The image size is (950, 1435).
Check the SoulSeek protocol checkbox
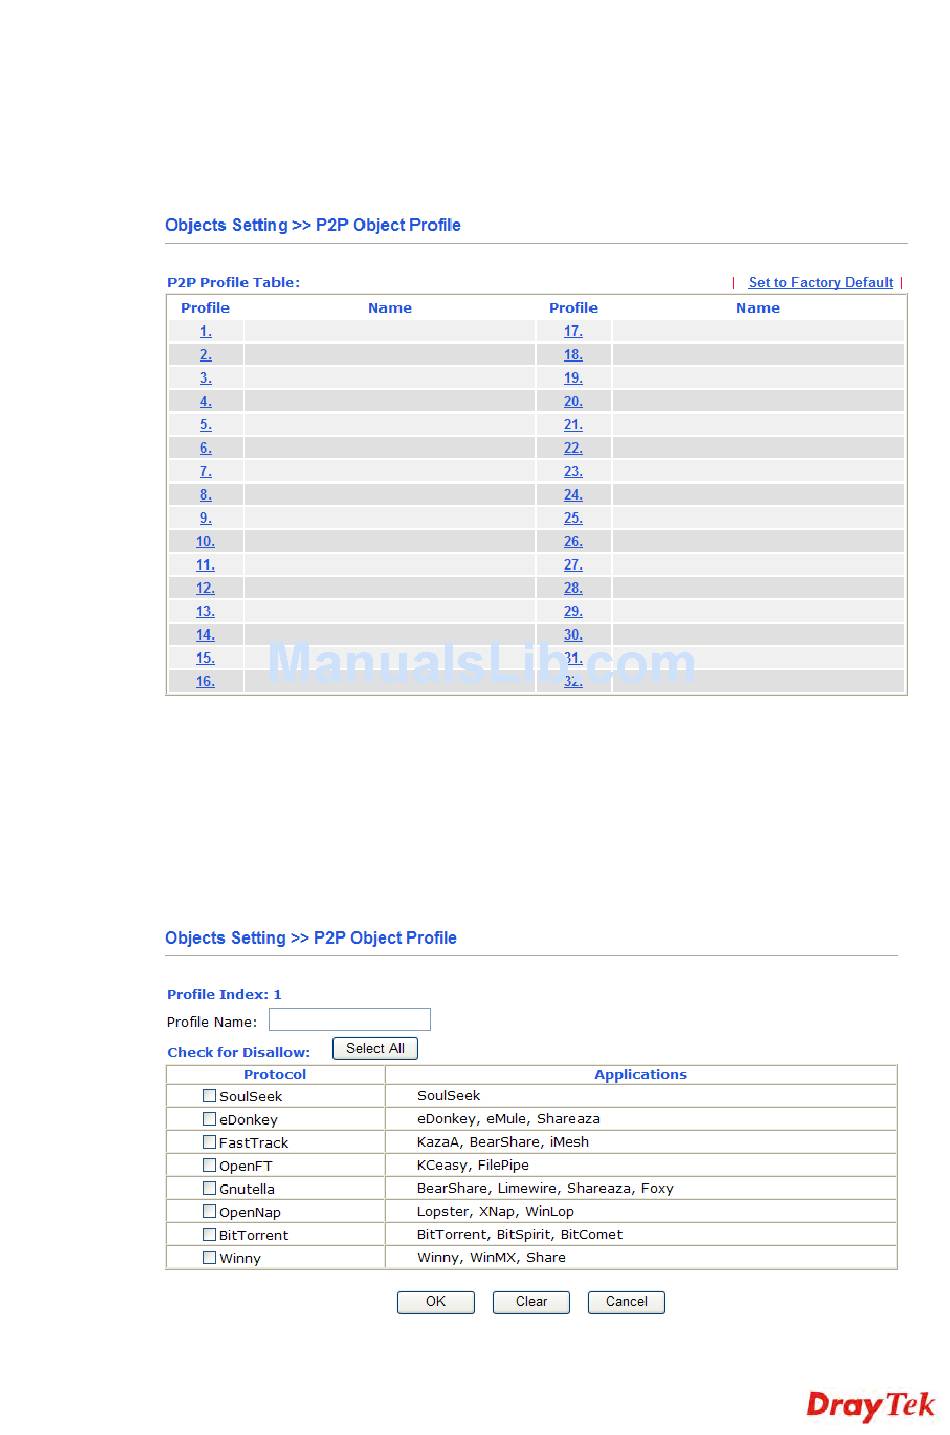point(210,1095)
